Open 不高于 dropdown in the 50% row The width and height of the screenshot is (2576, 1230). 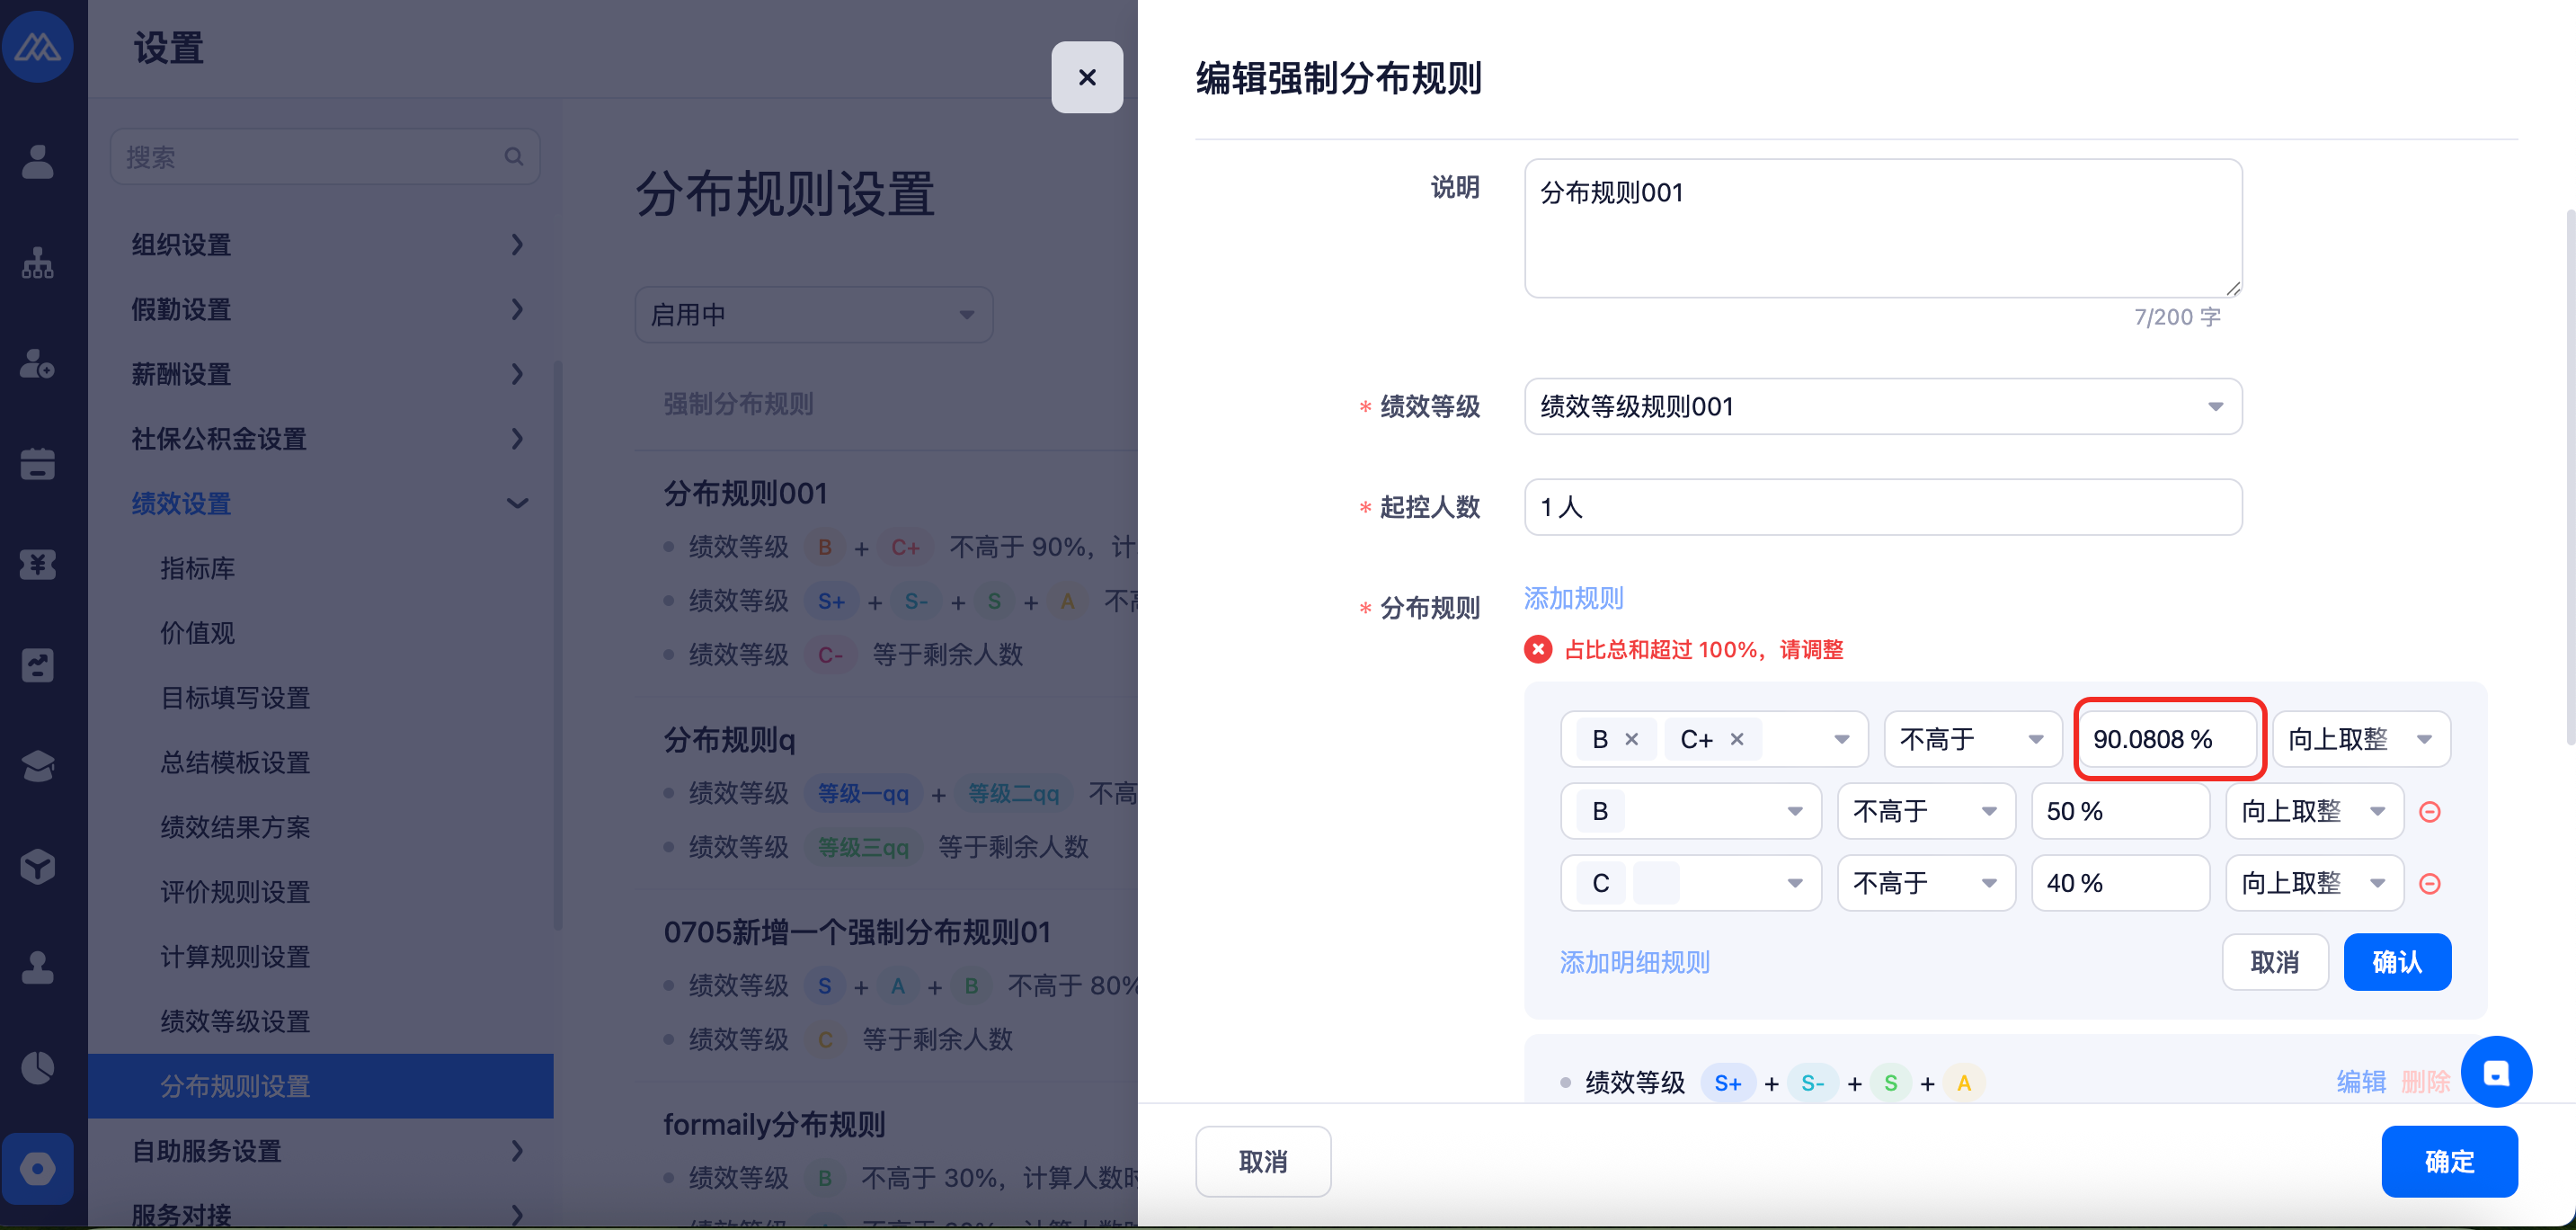[x=1926, y=812]
